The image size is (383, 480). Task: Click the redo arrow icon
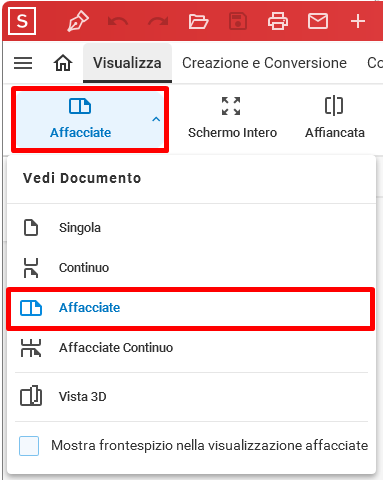pyautogui.click(x=158, y=22)
